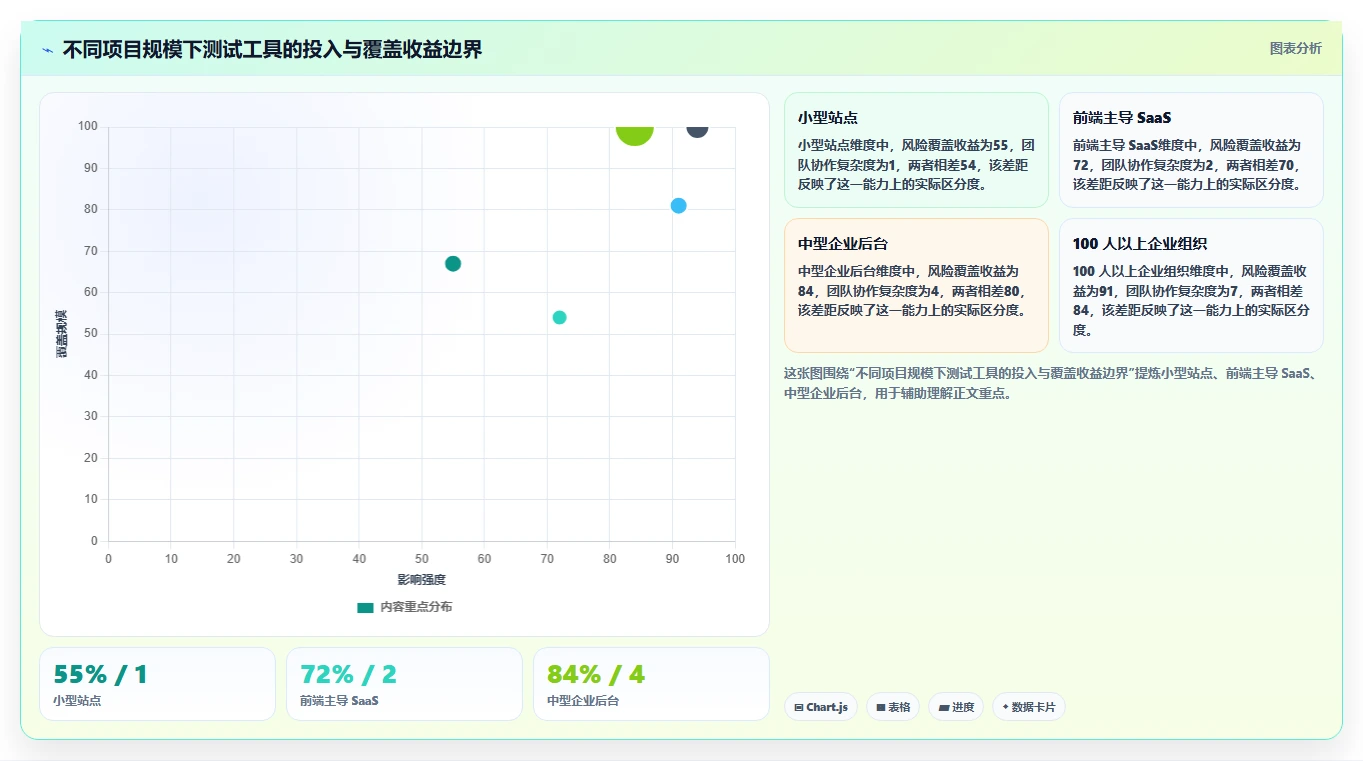
Task: Click the 55% / 1 stat card
Action: pyautogui.click(x=157, y=684)
